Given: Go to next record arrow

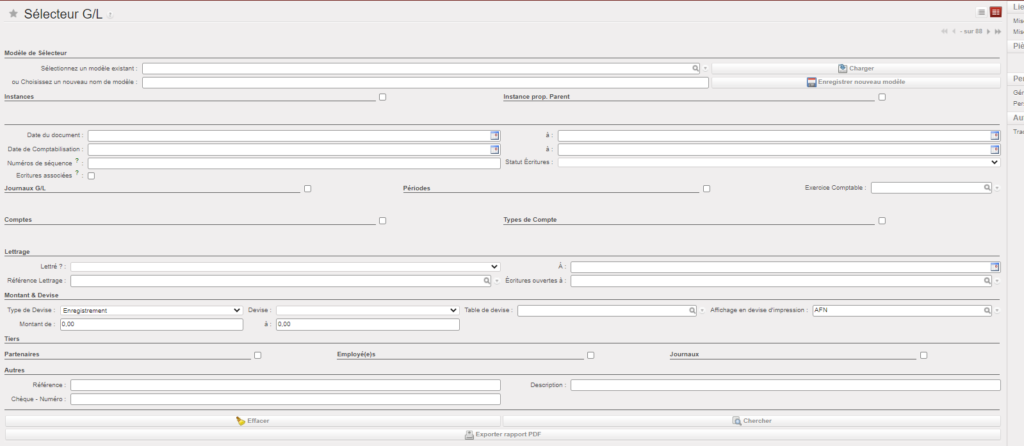Looking at the screenshot, I should [986, 32].
